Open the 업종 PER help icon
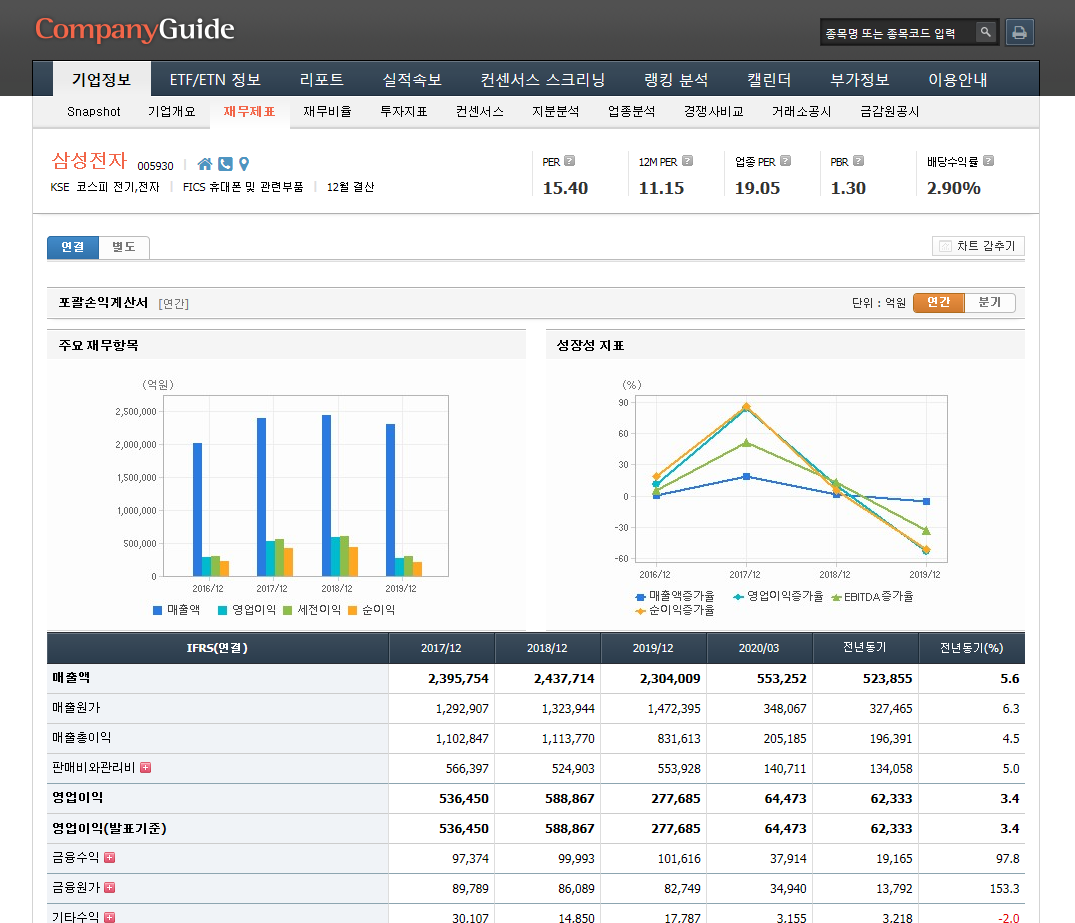Screen dimensions: 1075x923 tap(786, 161)
